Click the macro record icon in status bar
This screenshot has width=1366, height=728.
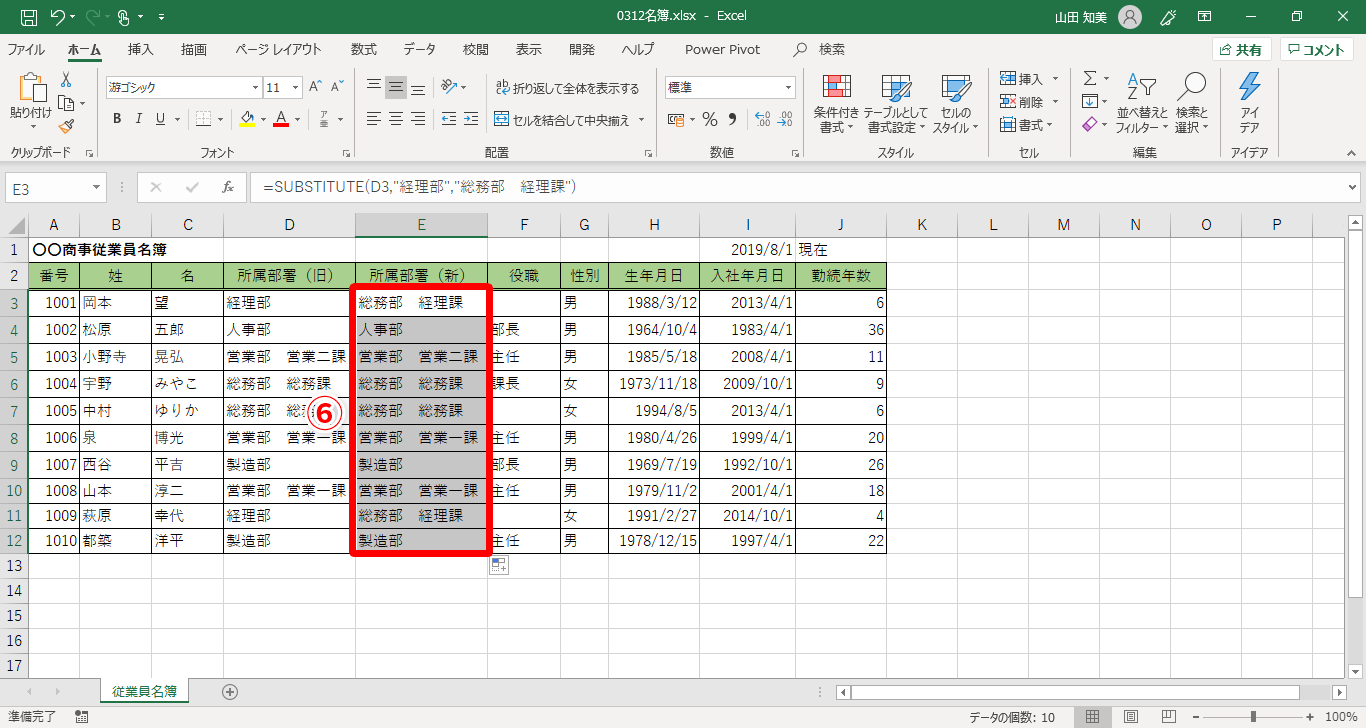coord(81,717)
